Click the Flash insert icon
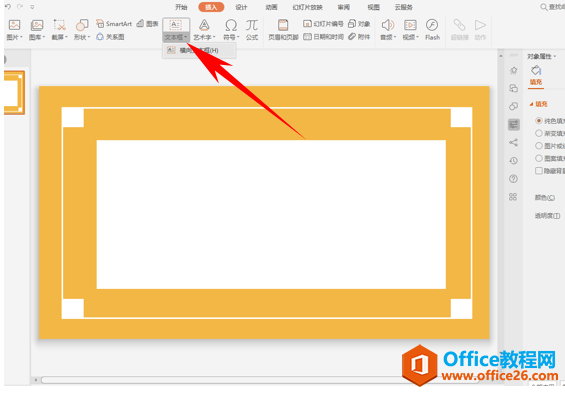Screen dimensions: 565x393 click(x=432, y=25)
